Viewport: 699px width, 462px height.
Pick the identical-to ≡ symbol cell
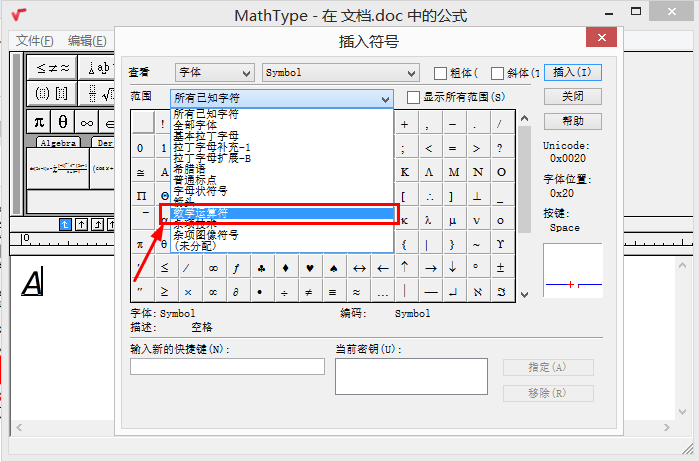coord(332,292)
